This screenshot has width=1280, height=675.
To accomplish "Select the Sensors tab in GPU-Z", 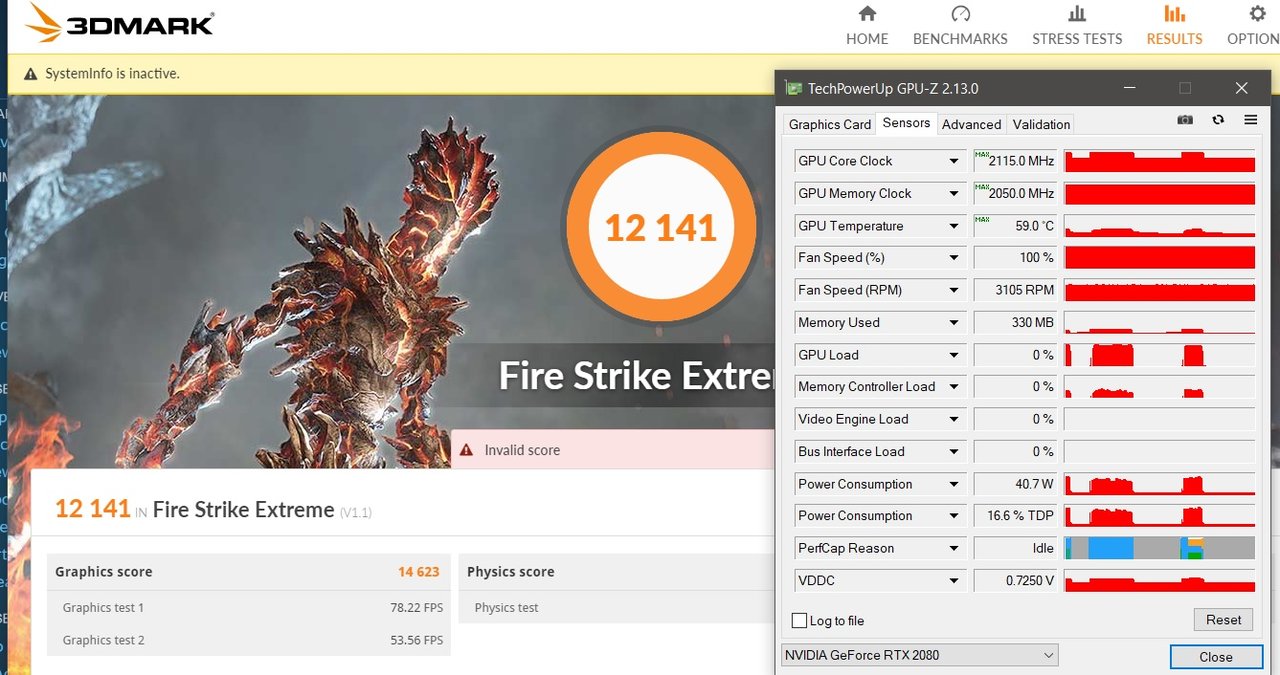I will pyautogui.click(x=906, y=123).
